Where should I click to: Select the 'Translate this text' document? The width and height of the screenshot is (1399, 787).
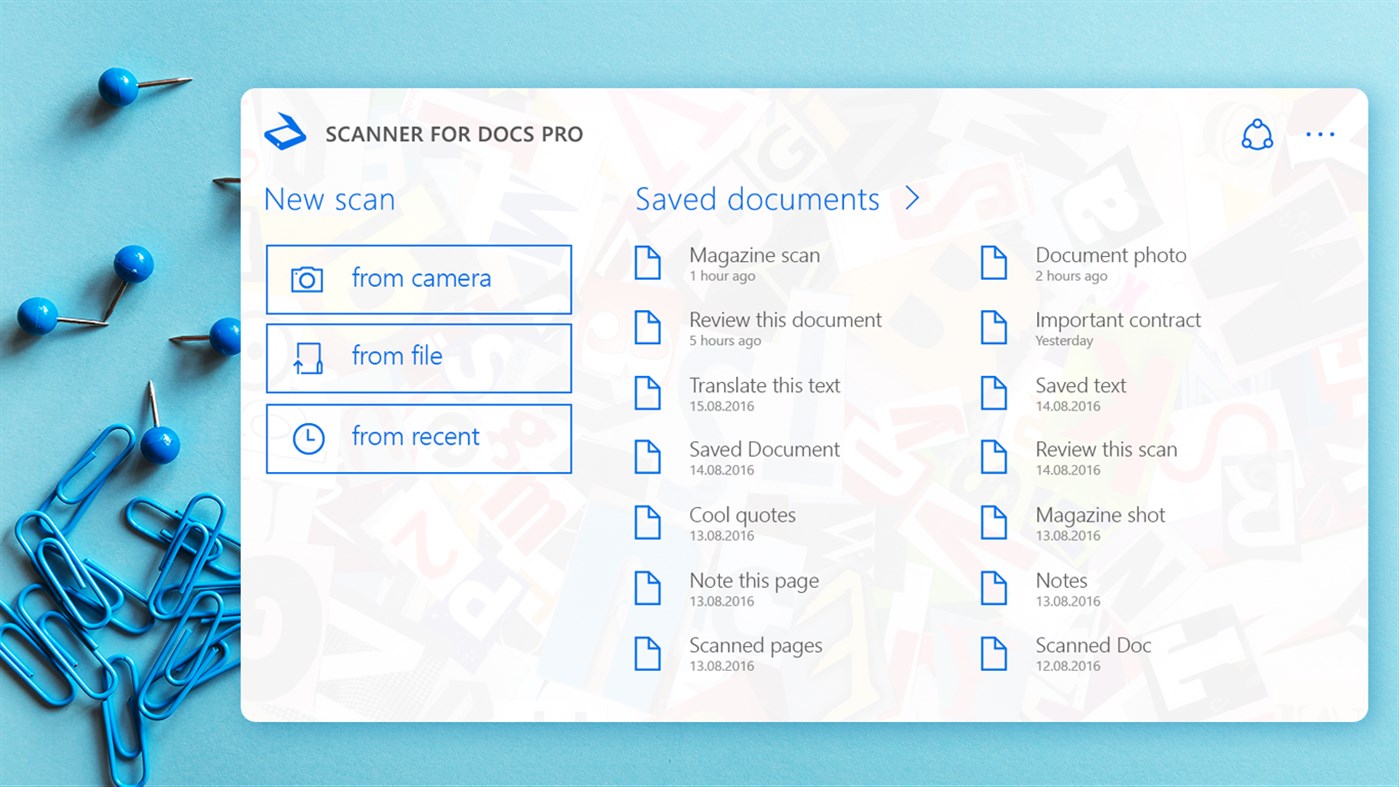point(764,386)
